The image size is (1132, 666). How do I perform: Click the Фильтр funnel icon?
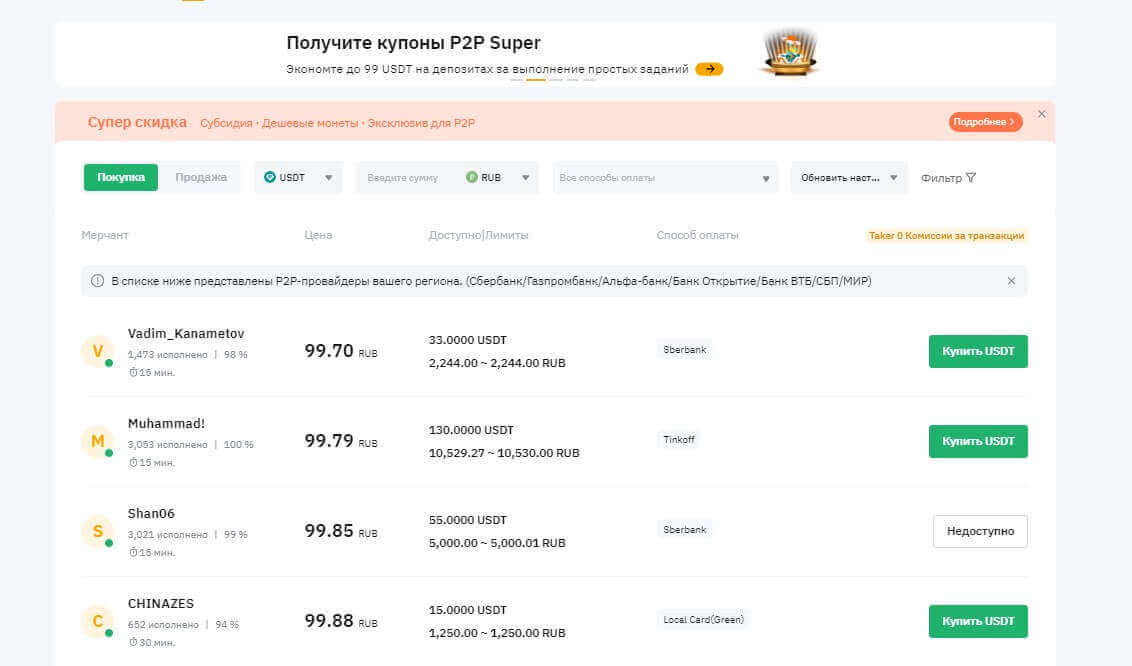[970, 178]
